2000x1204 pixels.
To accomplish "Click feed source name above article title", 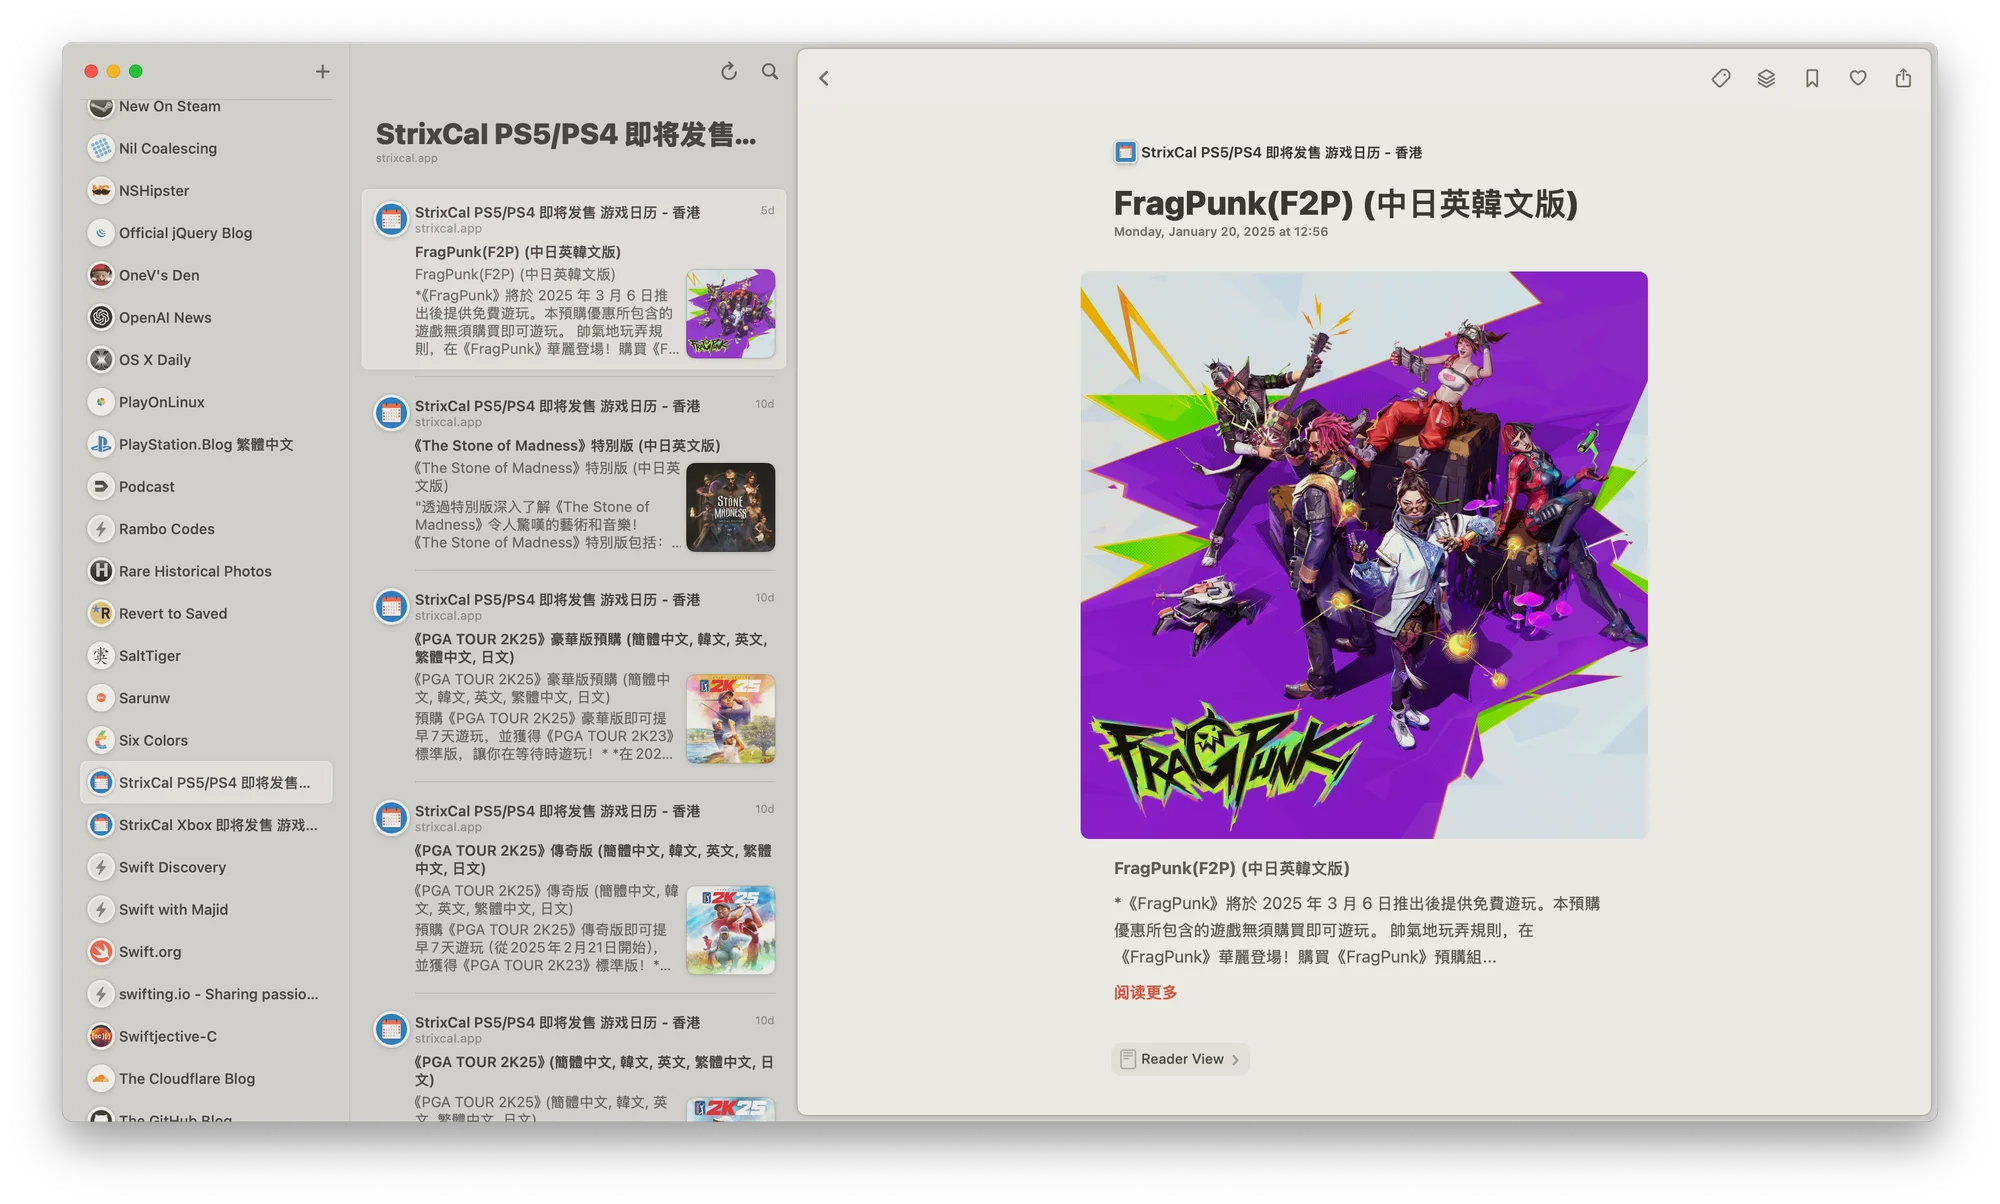I will (x=1280, y=152).
